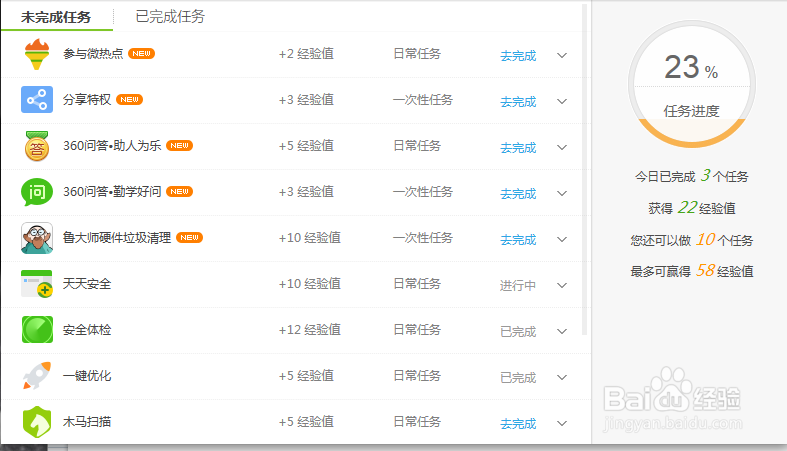This screenshot has height=451, width=787.
Task: Click 一次性任务 label in 分享特权 row
Action: [423, 99]
